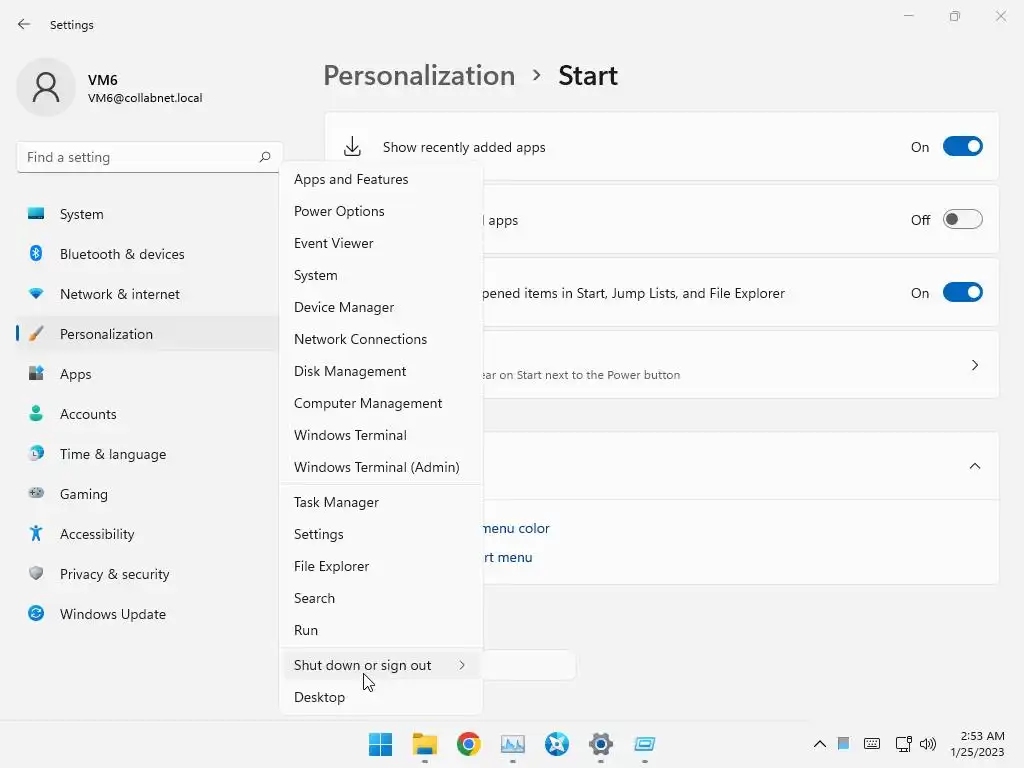The width and height of the screenshot is (1024, 768).
Task: Go to Bluetooth & devices settings
Action: 149,253
